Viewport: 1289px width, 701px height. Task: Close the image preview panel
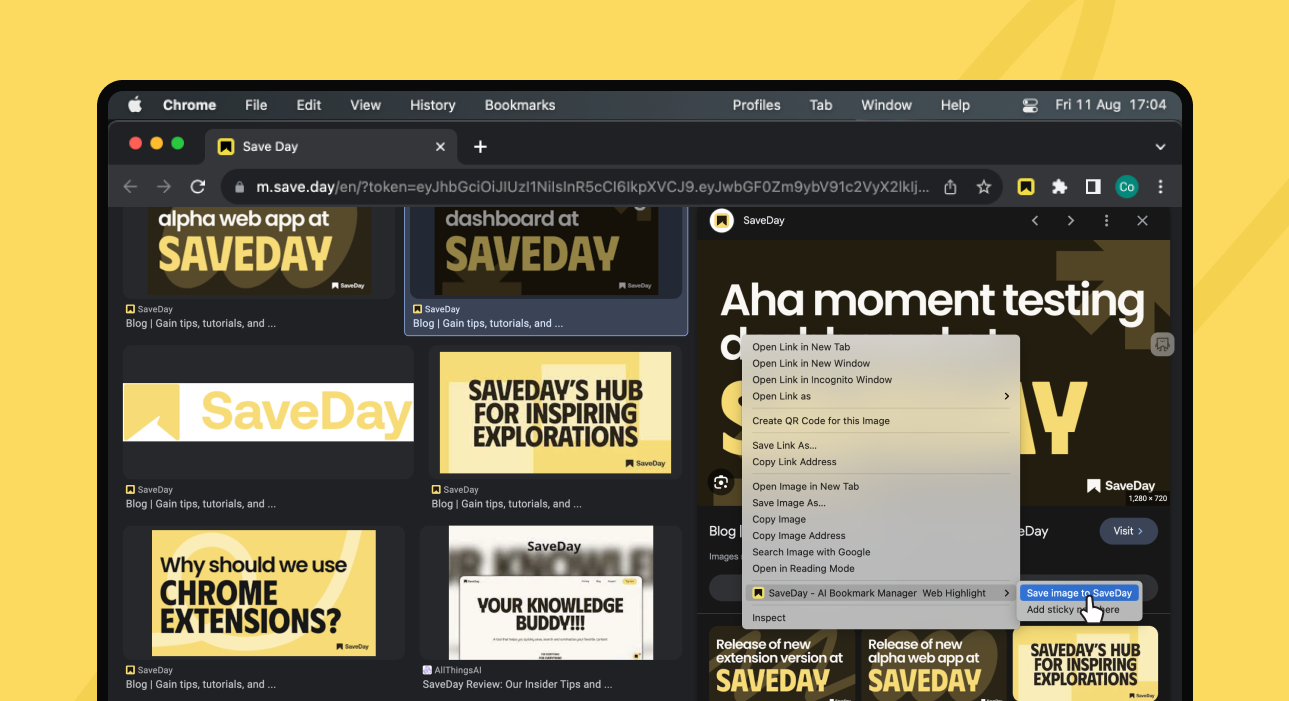click(x=1142, y=220)
